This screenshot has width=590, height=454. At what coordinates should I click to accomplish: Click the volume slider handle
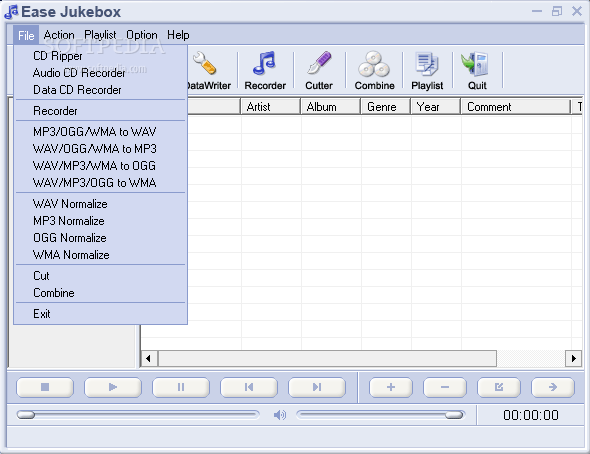point(454,415)
